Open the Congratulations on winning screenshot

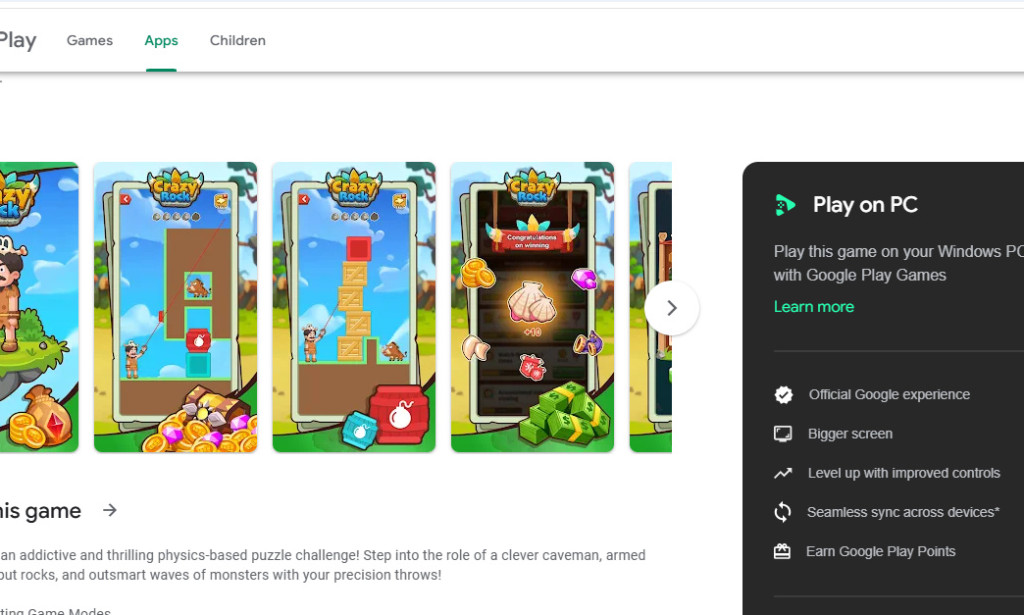[532, 307]
